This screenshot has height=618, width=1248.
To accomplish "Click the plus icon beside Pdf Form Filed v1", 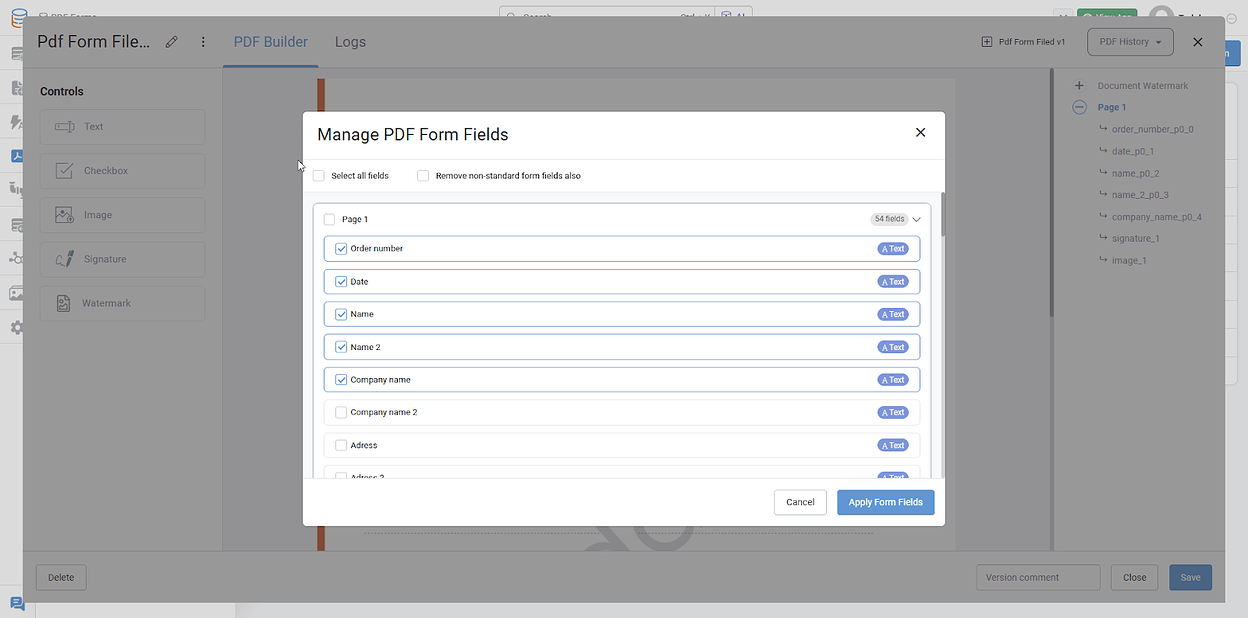I will [987, 42].
